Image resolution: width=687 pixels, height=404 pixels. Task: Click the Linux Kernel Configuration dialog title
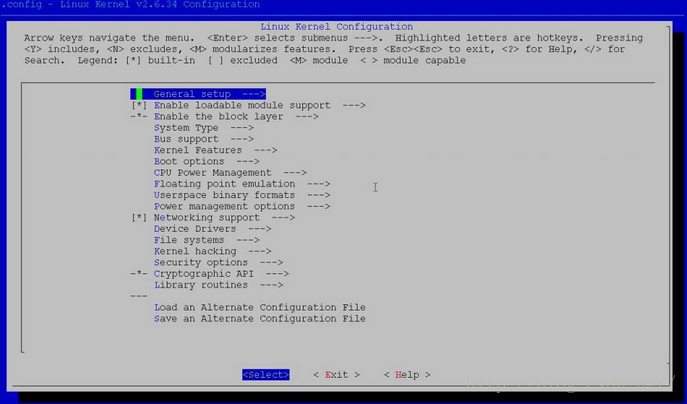pos(336,27)
